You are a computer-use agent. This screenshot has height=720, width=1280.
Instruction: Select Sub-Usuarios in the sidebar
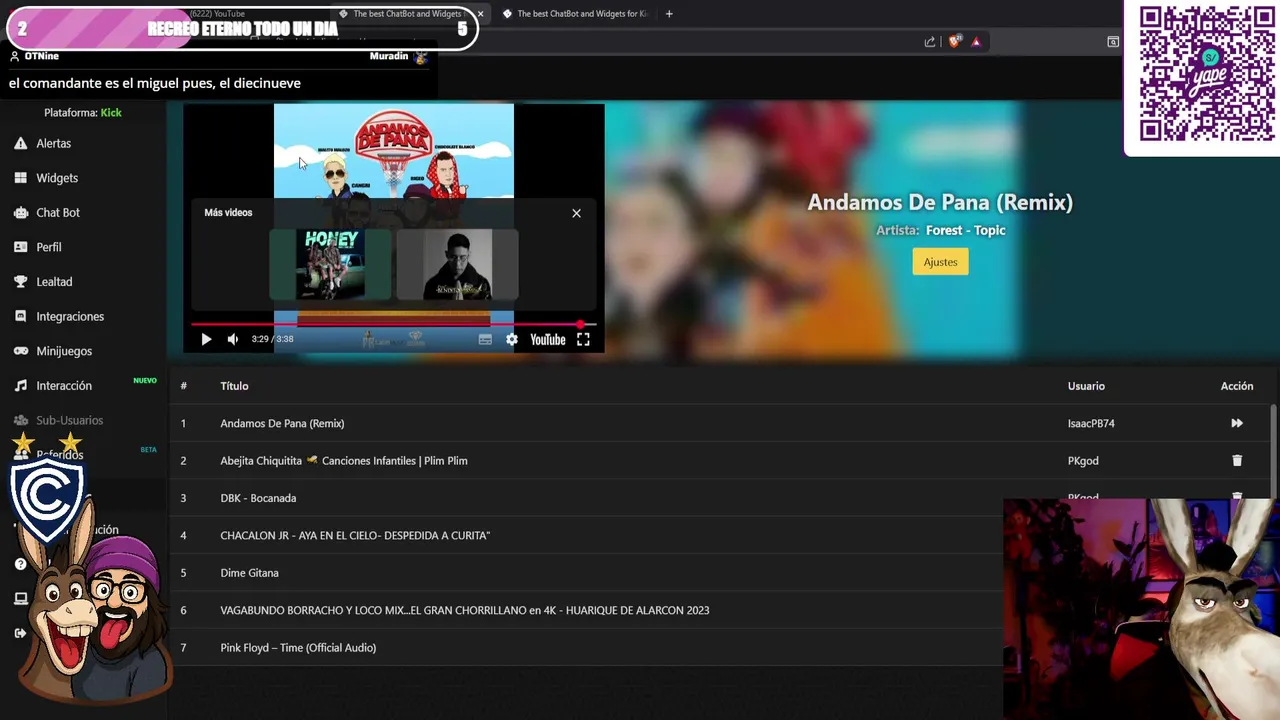click(x=70, y=420)
